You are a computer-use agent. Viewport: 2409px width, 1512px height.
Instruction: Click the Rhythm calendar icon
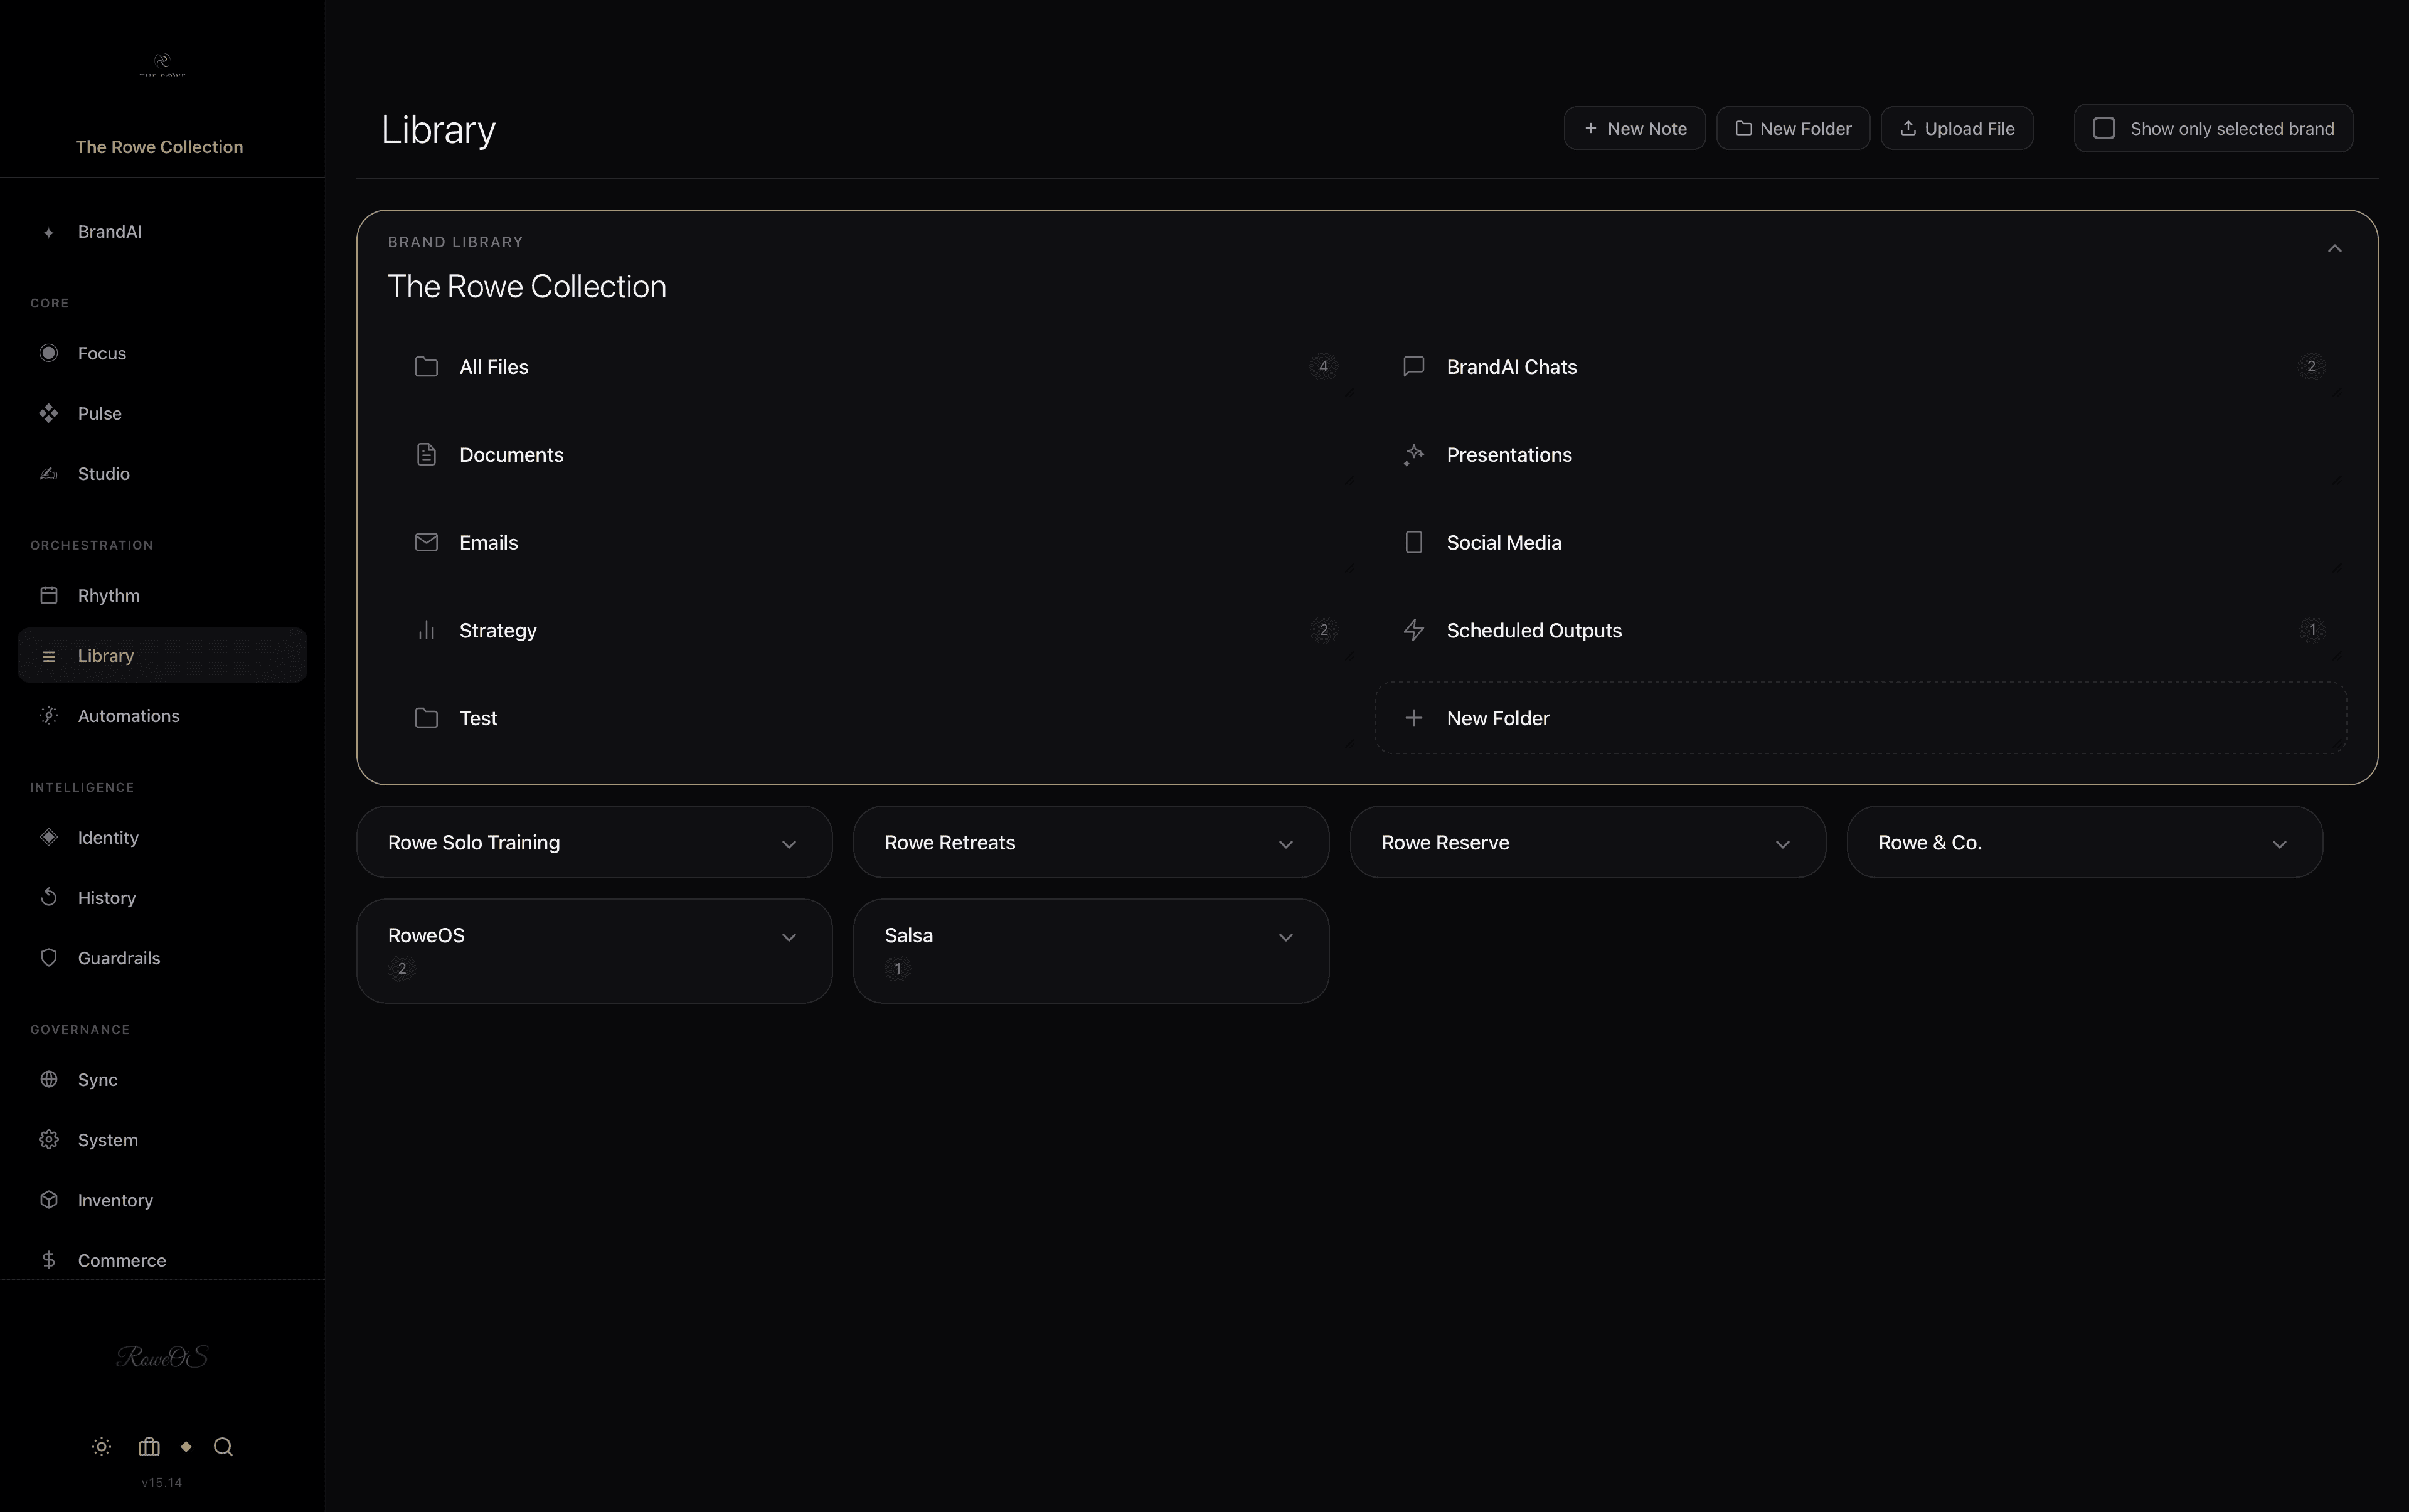click(49, 595)
